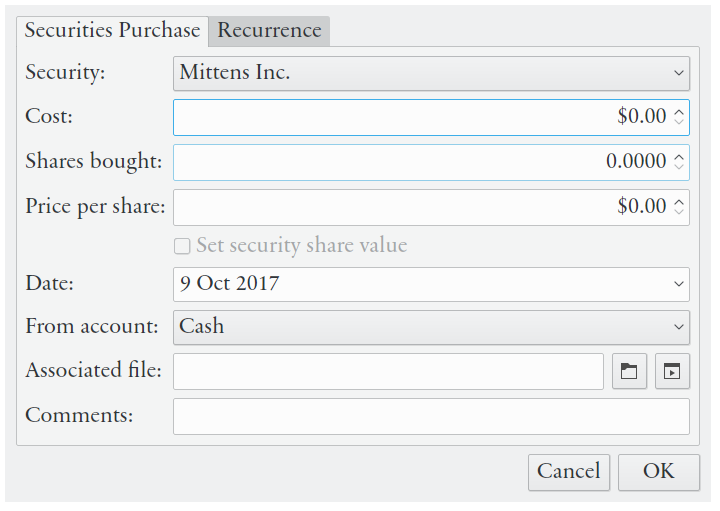Increase the Cost value with up arrow
Viewport: 720px width, 511px height.
click(x=679, y=111)
